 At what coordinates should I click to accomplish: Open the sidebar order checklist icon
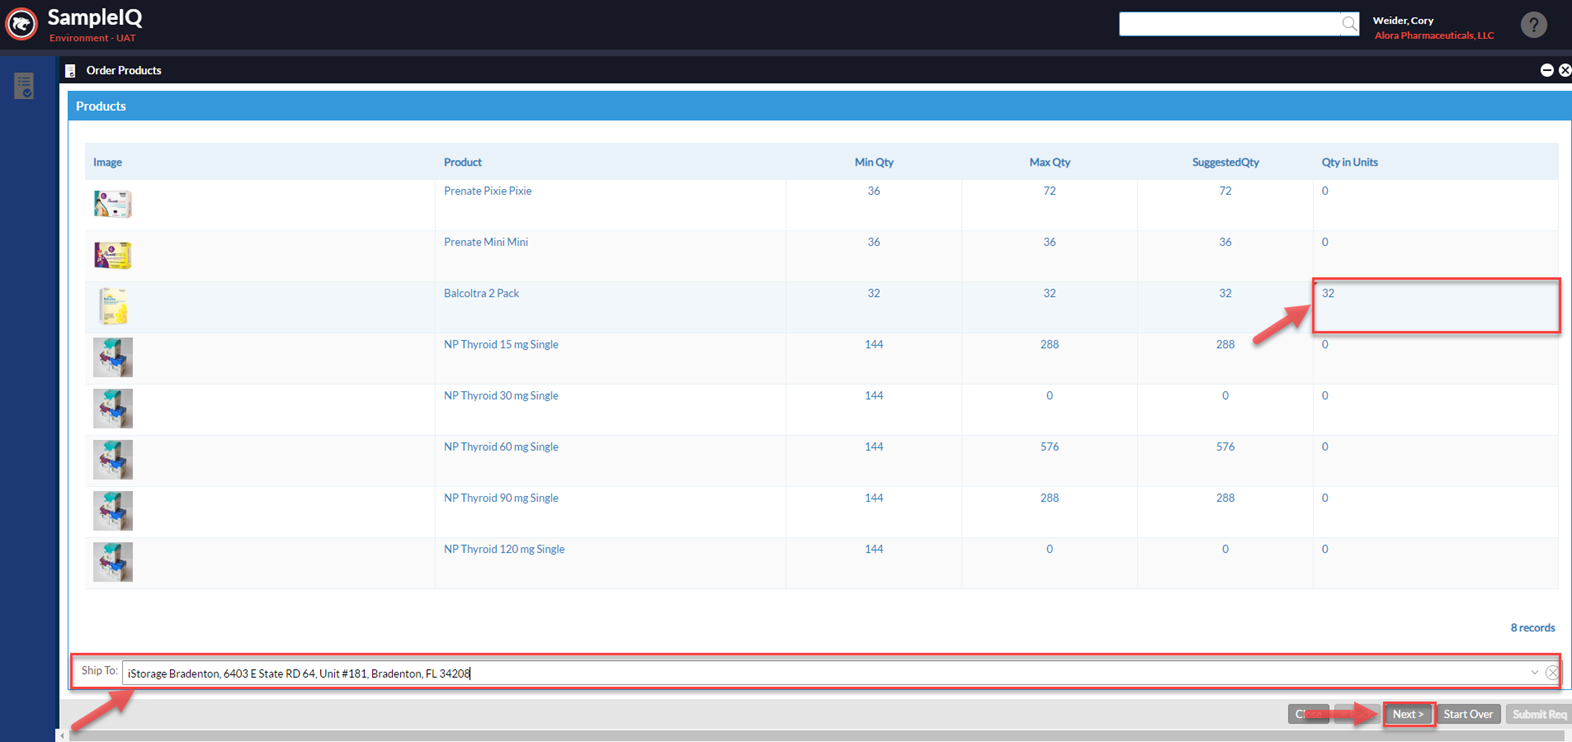coord(24,86)
